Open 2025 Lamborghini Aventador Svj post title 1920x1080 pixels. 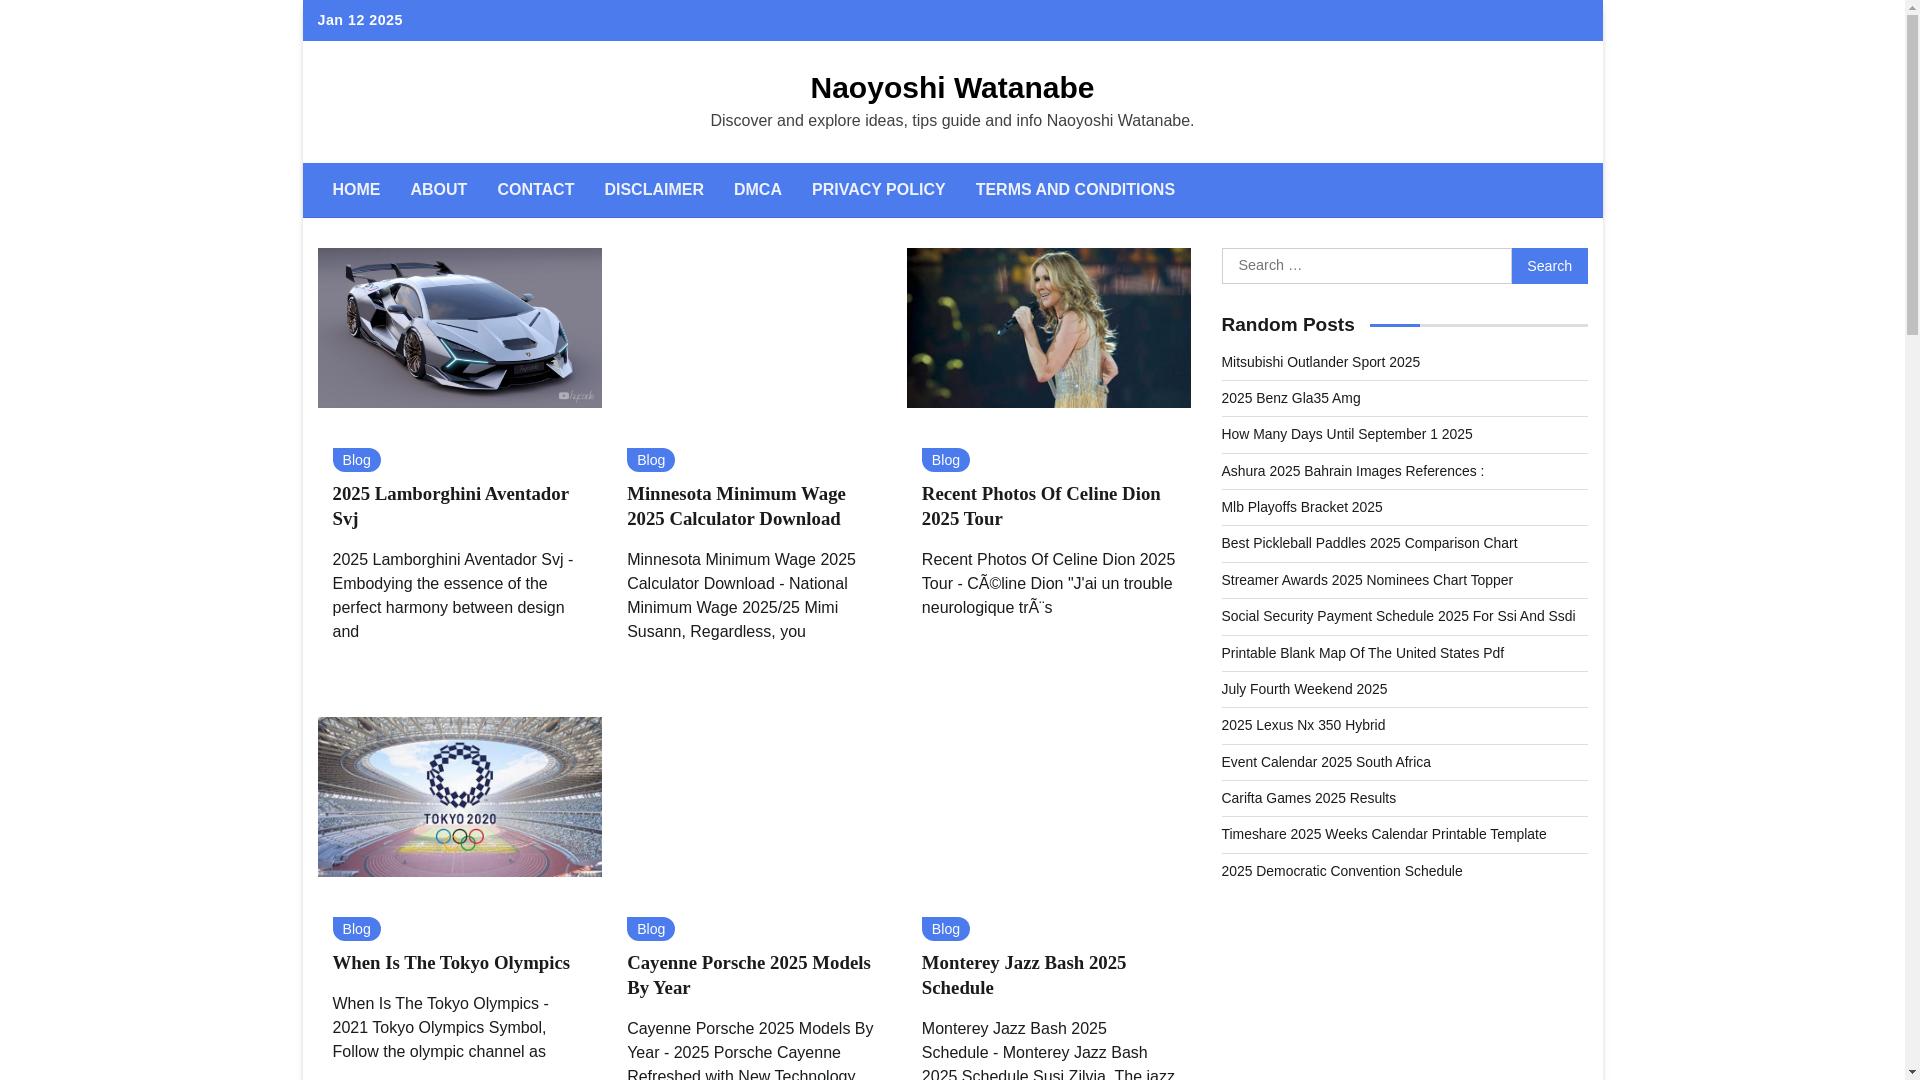450,506
